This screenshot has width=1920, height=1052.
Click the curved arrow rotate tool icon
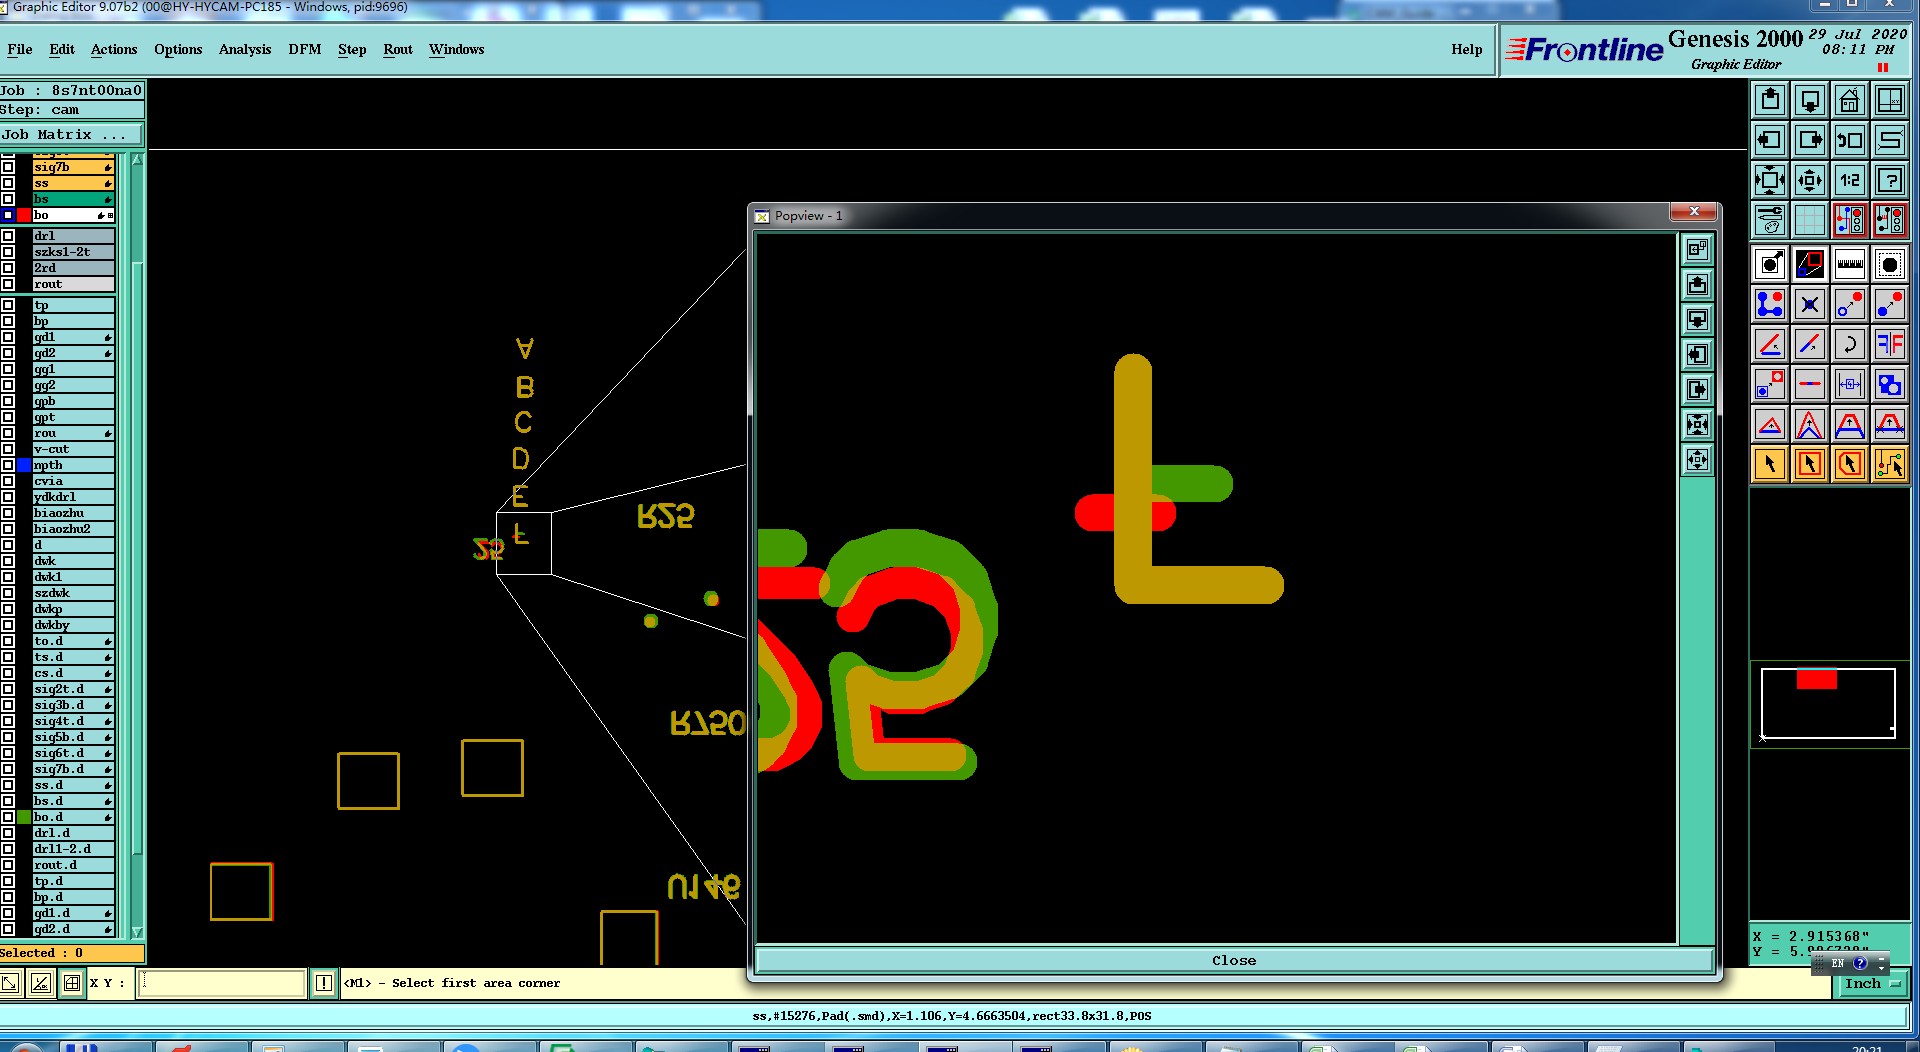click(1850, 344)
